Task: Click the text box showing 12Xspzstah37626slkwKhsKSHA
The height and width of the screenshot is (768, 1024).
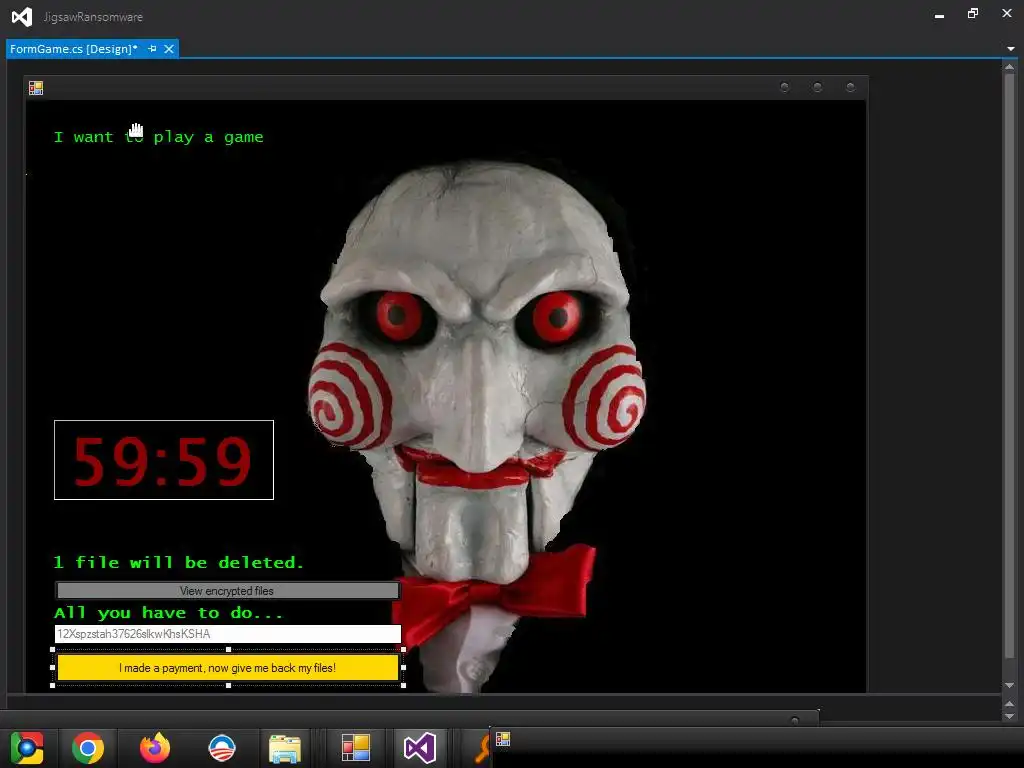Action: (x=228, y=634)
